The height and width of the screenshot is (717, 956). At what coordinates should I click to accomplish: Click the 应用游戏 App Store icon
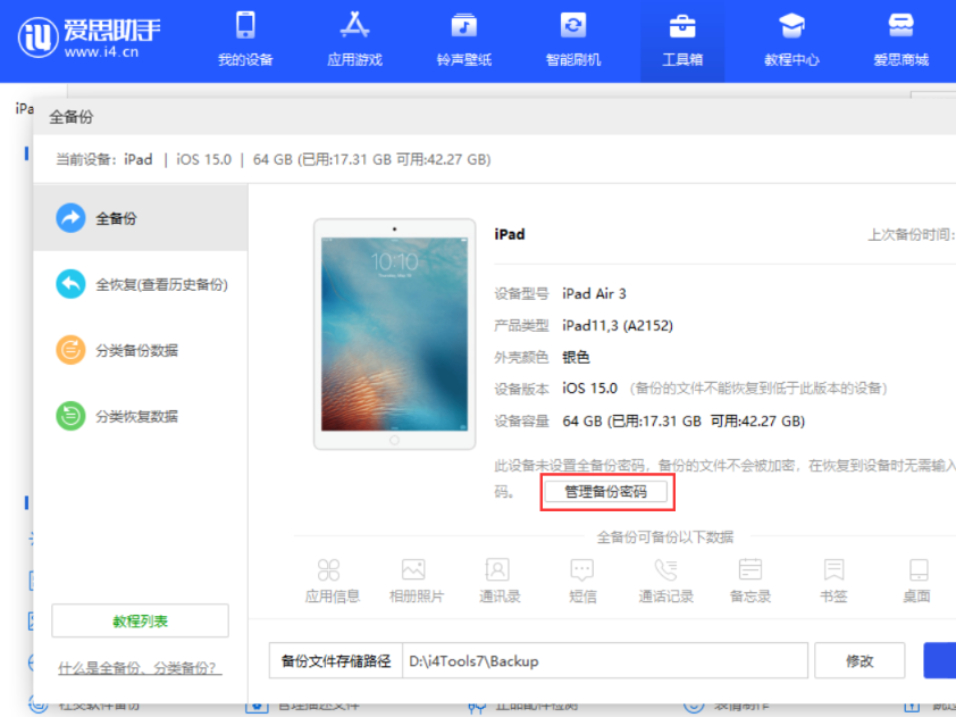coord(354,26)
